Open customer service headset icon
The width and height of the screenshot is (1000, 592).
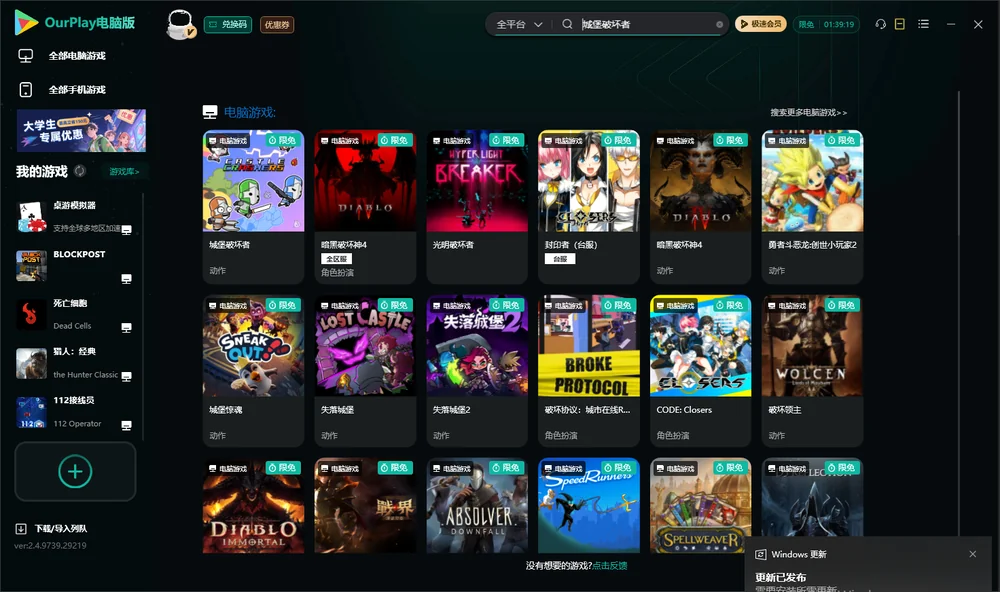[x=881, y=24]
